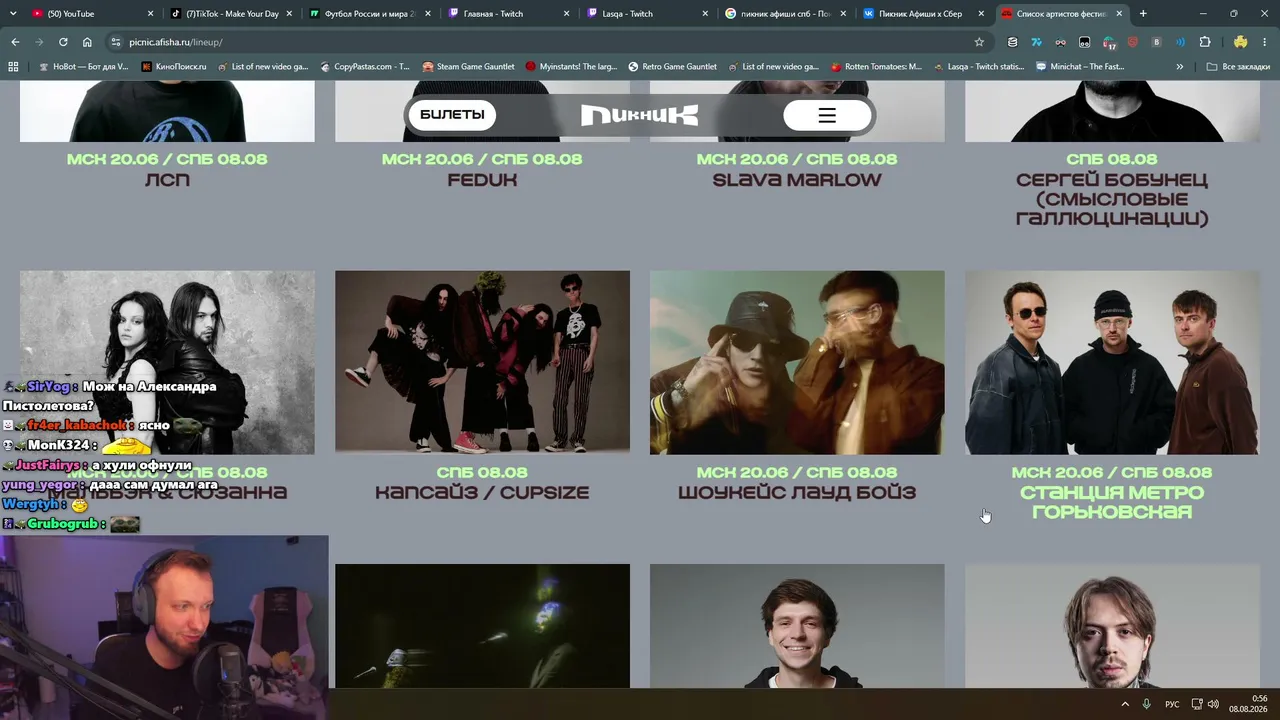The height and width of the screenshot is (720, 1280).
Task: Expand the hidden system tray icons
Action: tap(1125, 704)
